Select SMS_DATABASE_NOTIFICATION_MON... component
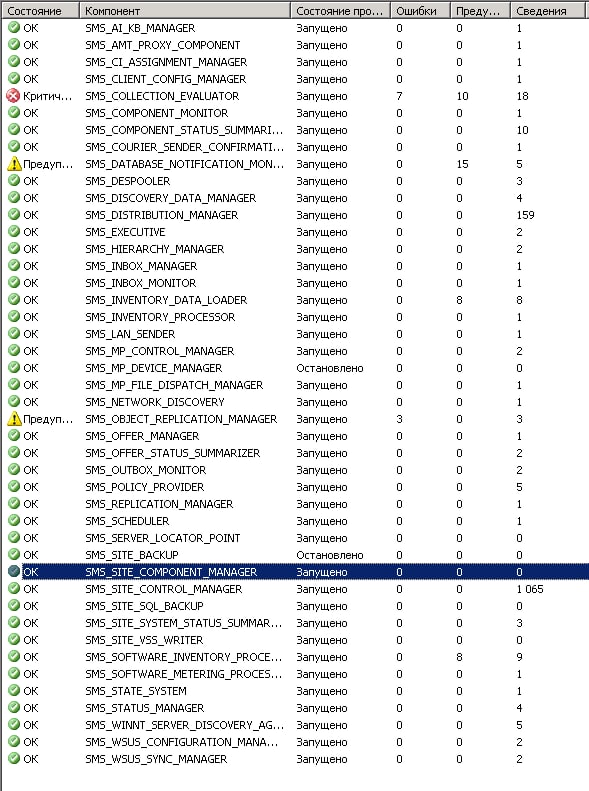589x791 pixels. pyautogui.click(x=185, y=164)
